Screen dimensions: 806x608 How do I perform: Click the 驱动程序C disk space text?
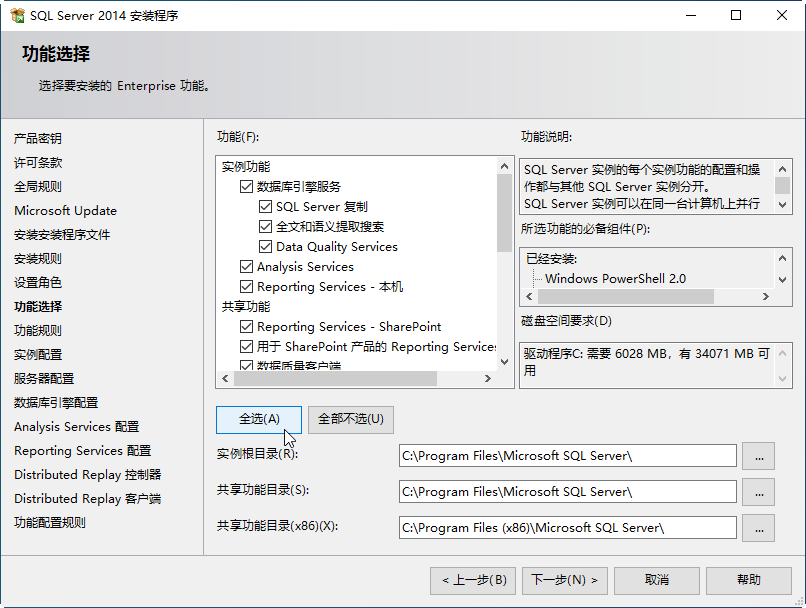[x=646, y=362]
